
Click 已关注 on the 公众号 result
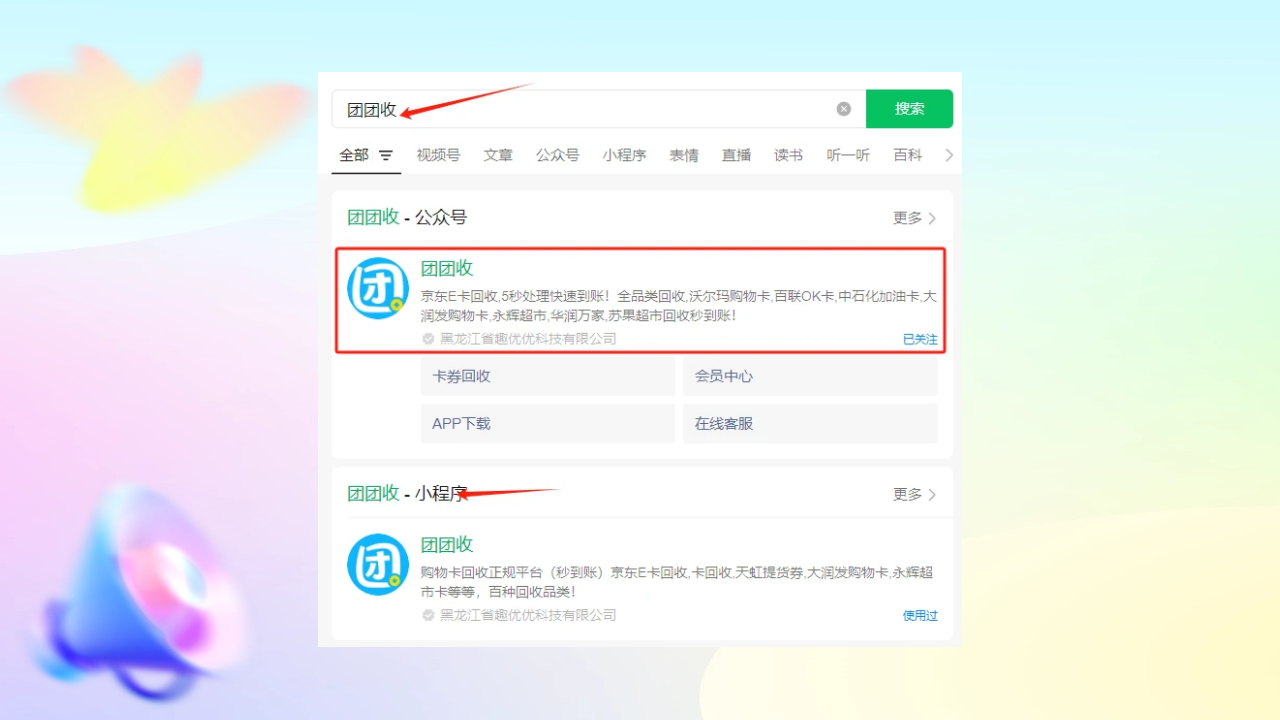point(920,339)
